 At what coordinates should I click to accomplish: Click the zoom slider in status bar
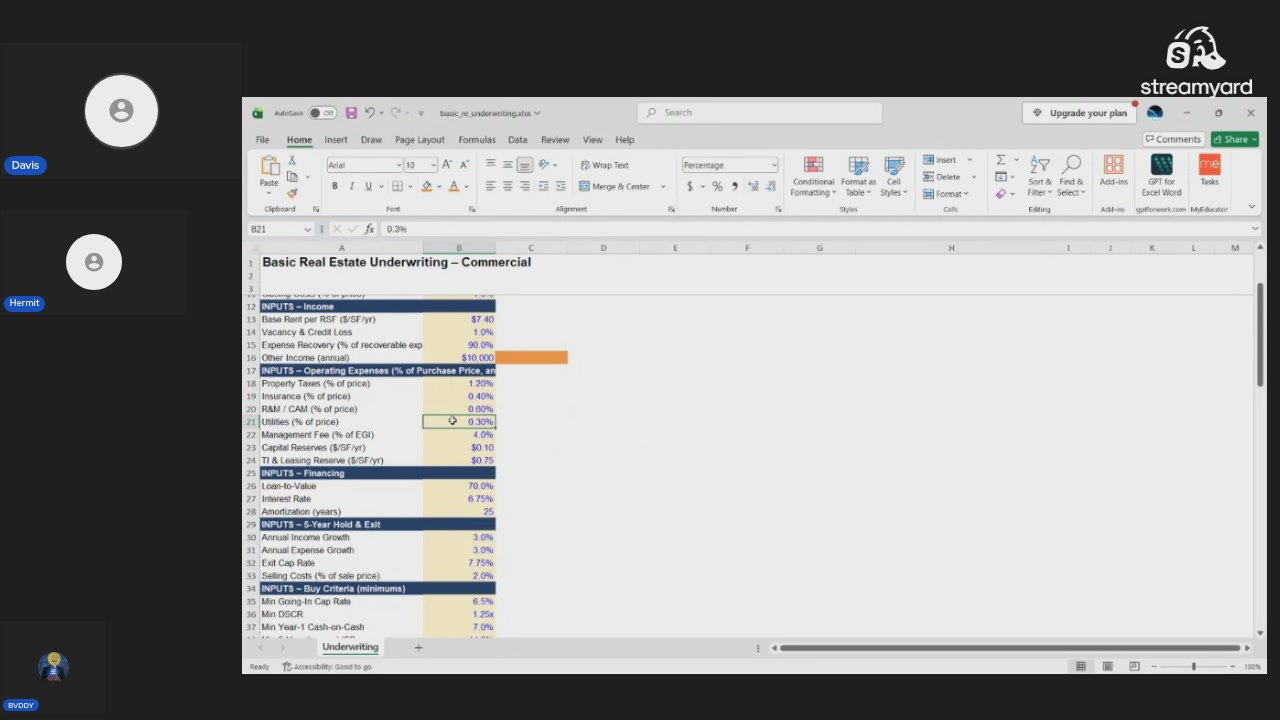(1193, 666)
